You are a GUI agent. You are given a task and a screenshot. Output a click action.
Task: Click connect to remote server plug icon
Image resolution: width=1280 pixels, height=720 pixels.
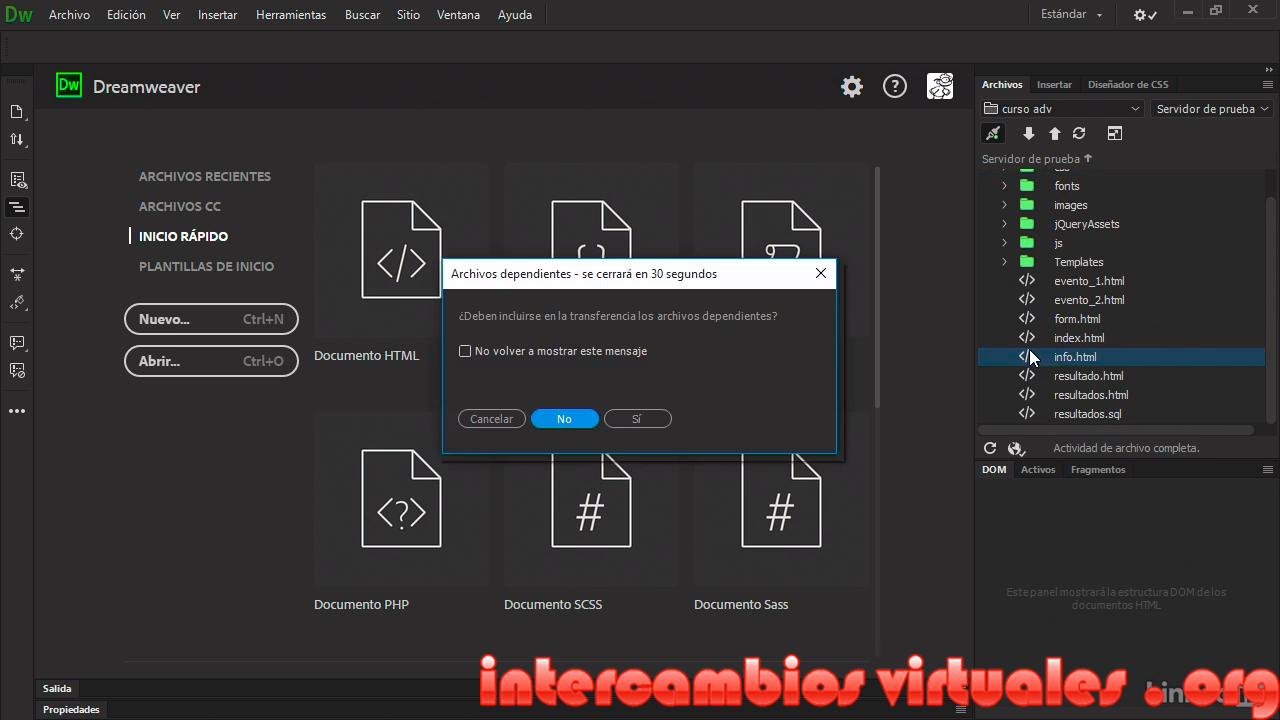coord(992,134)
